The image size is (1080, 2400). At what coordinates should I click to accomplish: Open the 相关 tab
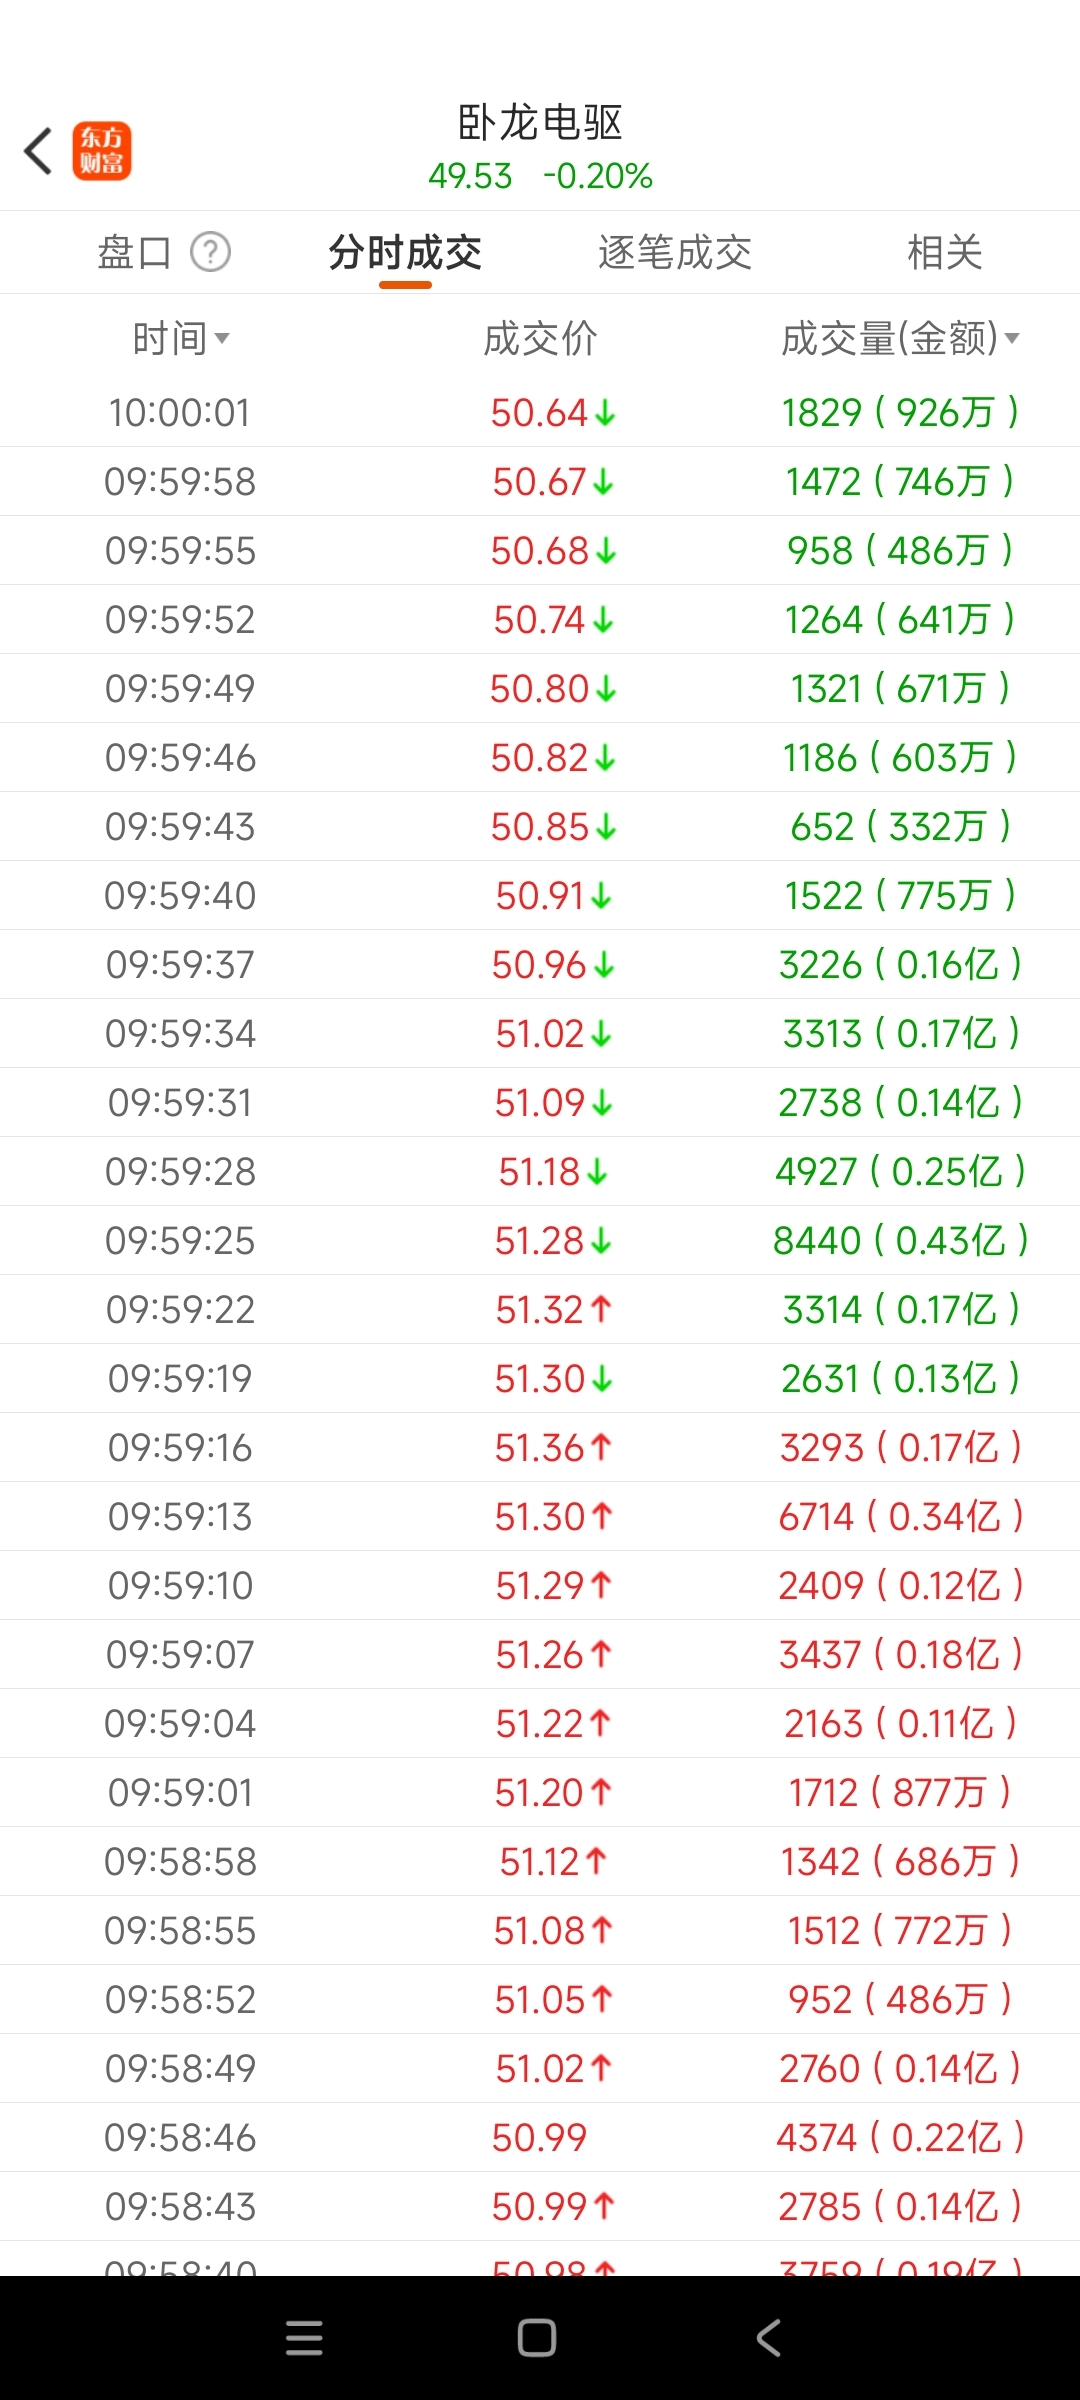(x=945, y=252)
